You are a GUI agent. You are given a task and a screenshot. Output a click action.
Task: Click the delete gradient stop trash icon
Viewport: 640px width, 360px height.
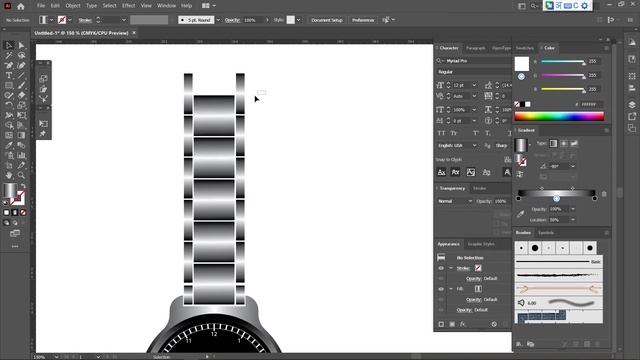point(604,194)
